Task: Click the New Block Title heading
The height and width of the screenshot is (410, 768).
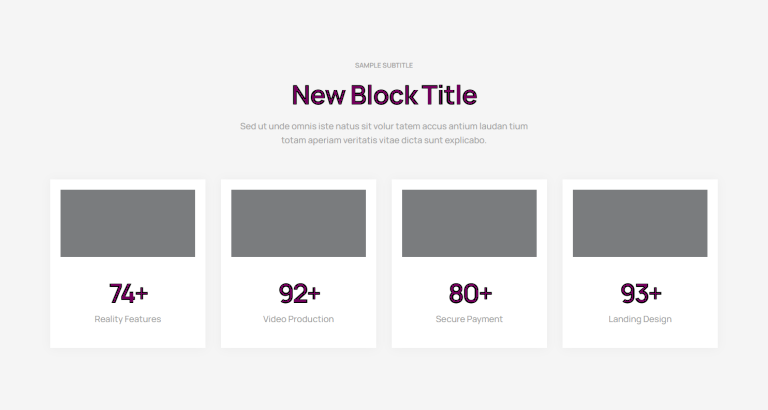Action: point(384,95)
